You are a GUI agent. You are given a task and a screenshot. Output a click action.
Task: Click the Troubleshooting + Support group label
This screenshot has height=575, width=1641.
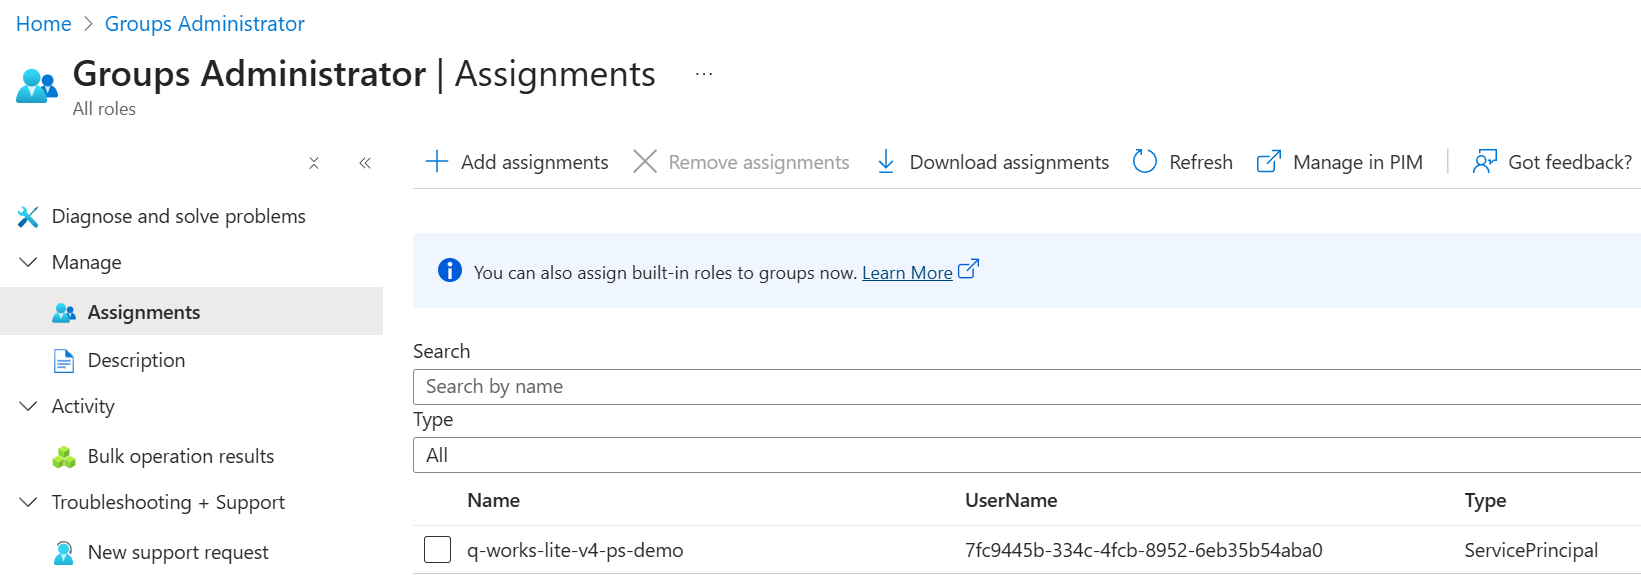168,502
